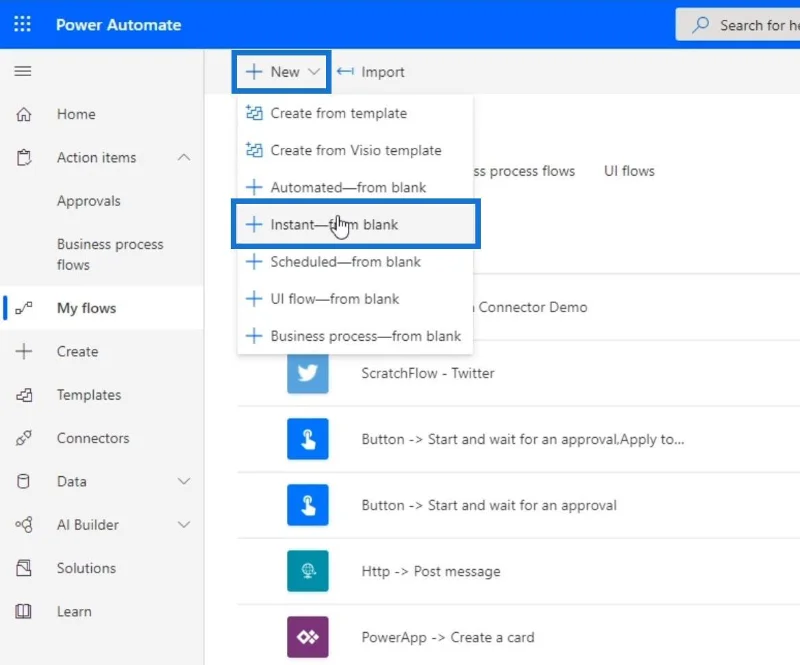The width and height of the screenshot is (800, 665).
Task: Open Business process flows in sidebar
Action: coord(110,254)
